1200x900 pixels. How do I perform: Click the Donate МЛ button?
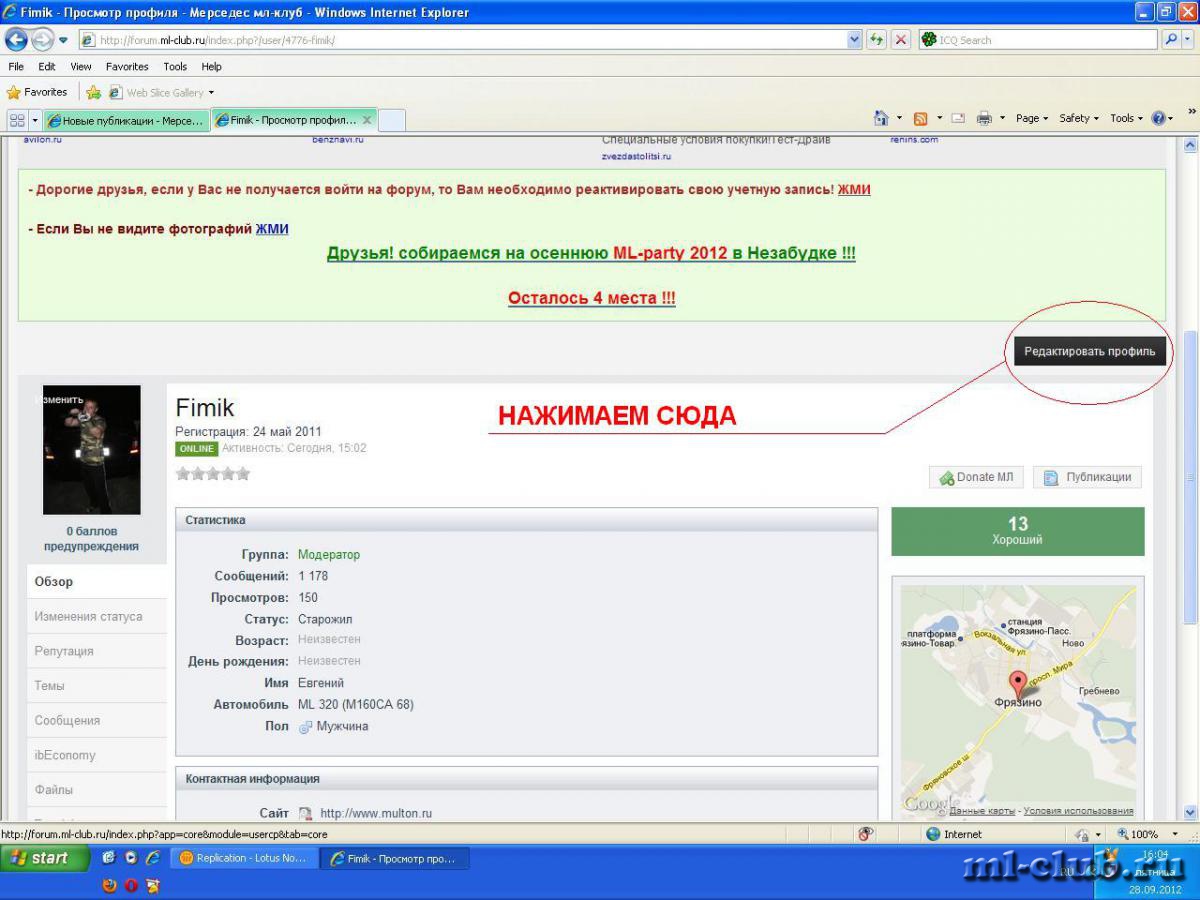pyautogui.click(x=976, y=477)
